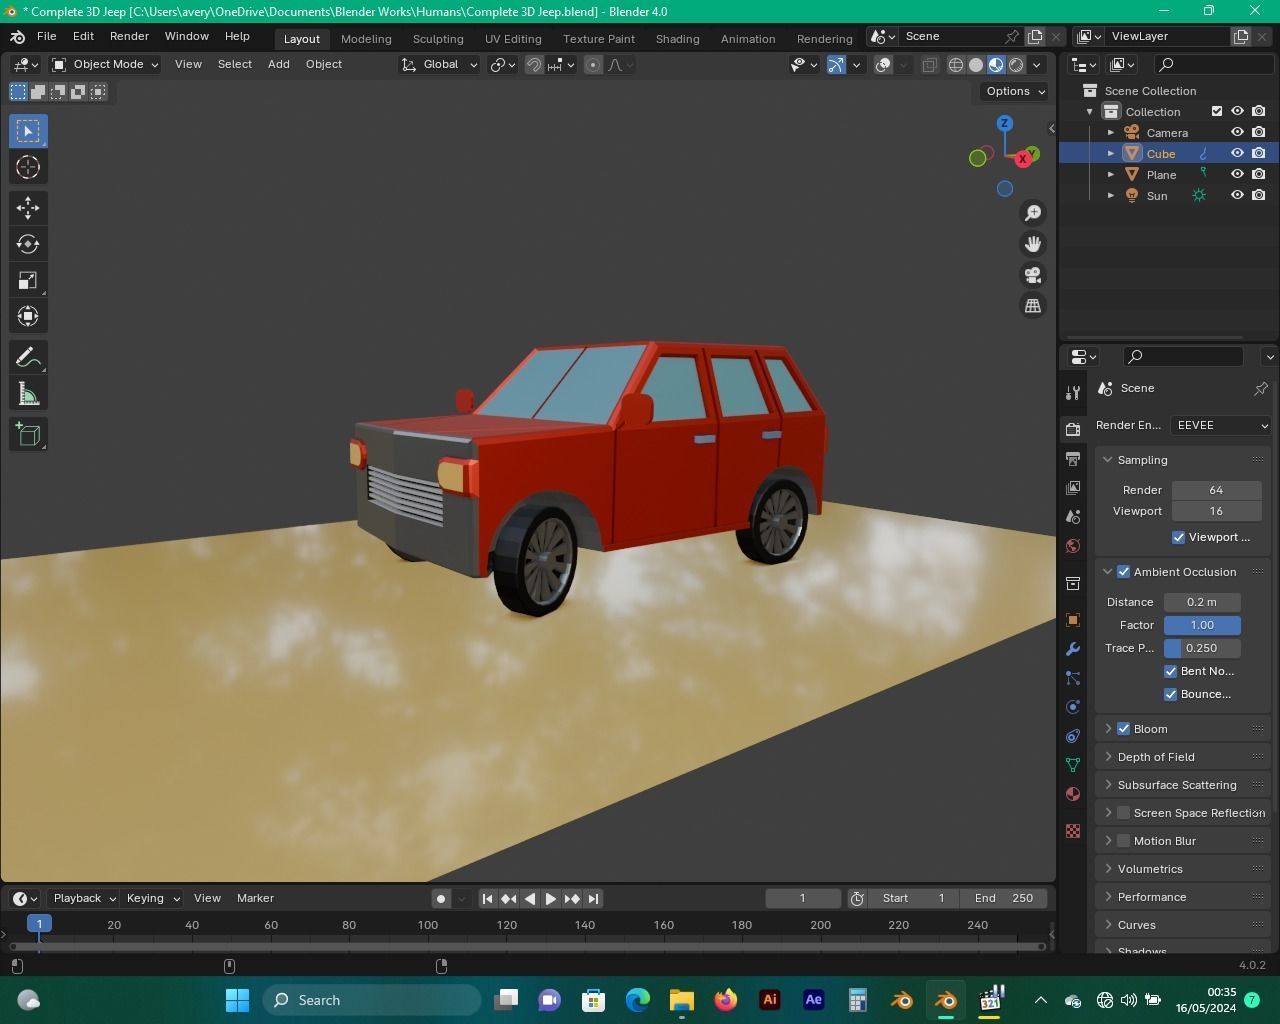1280x1024 pixels.
Task: Click the Add Cube tool
Action: click(28, 434)
